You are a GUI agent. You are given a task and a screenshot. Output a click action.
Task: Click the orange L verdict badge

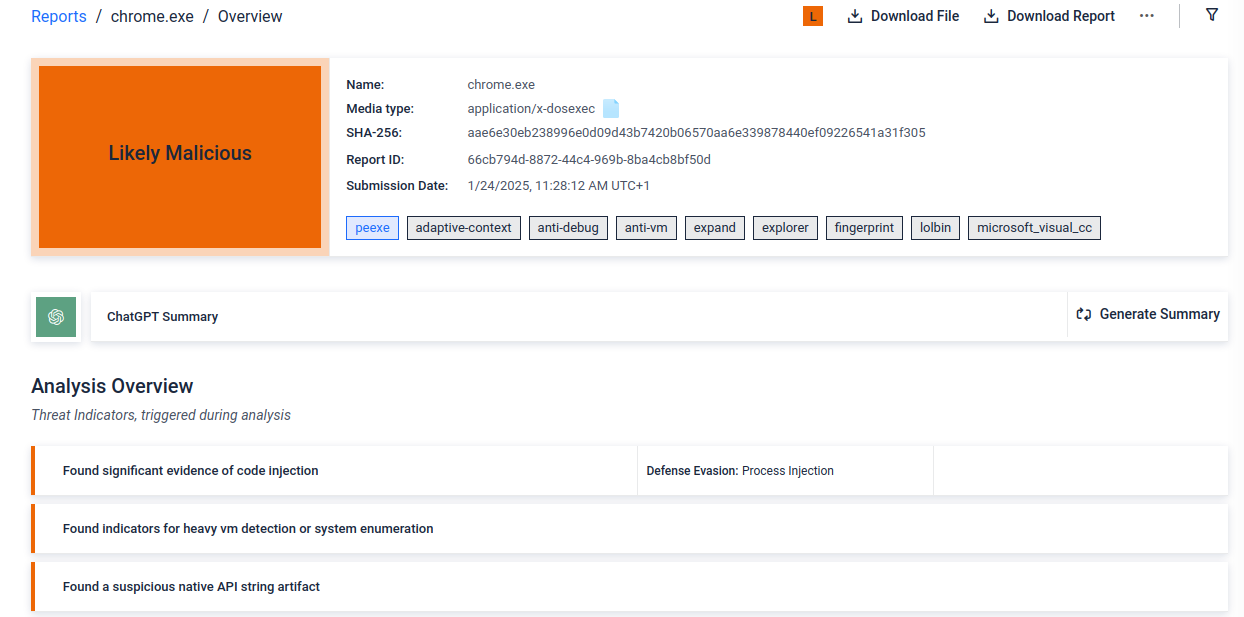pos(813,16)
